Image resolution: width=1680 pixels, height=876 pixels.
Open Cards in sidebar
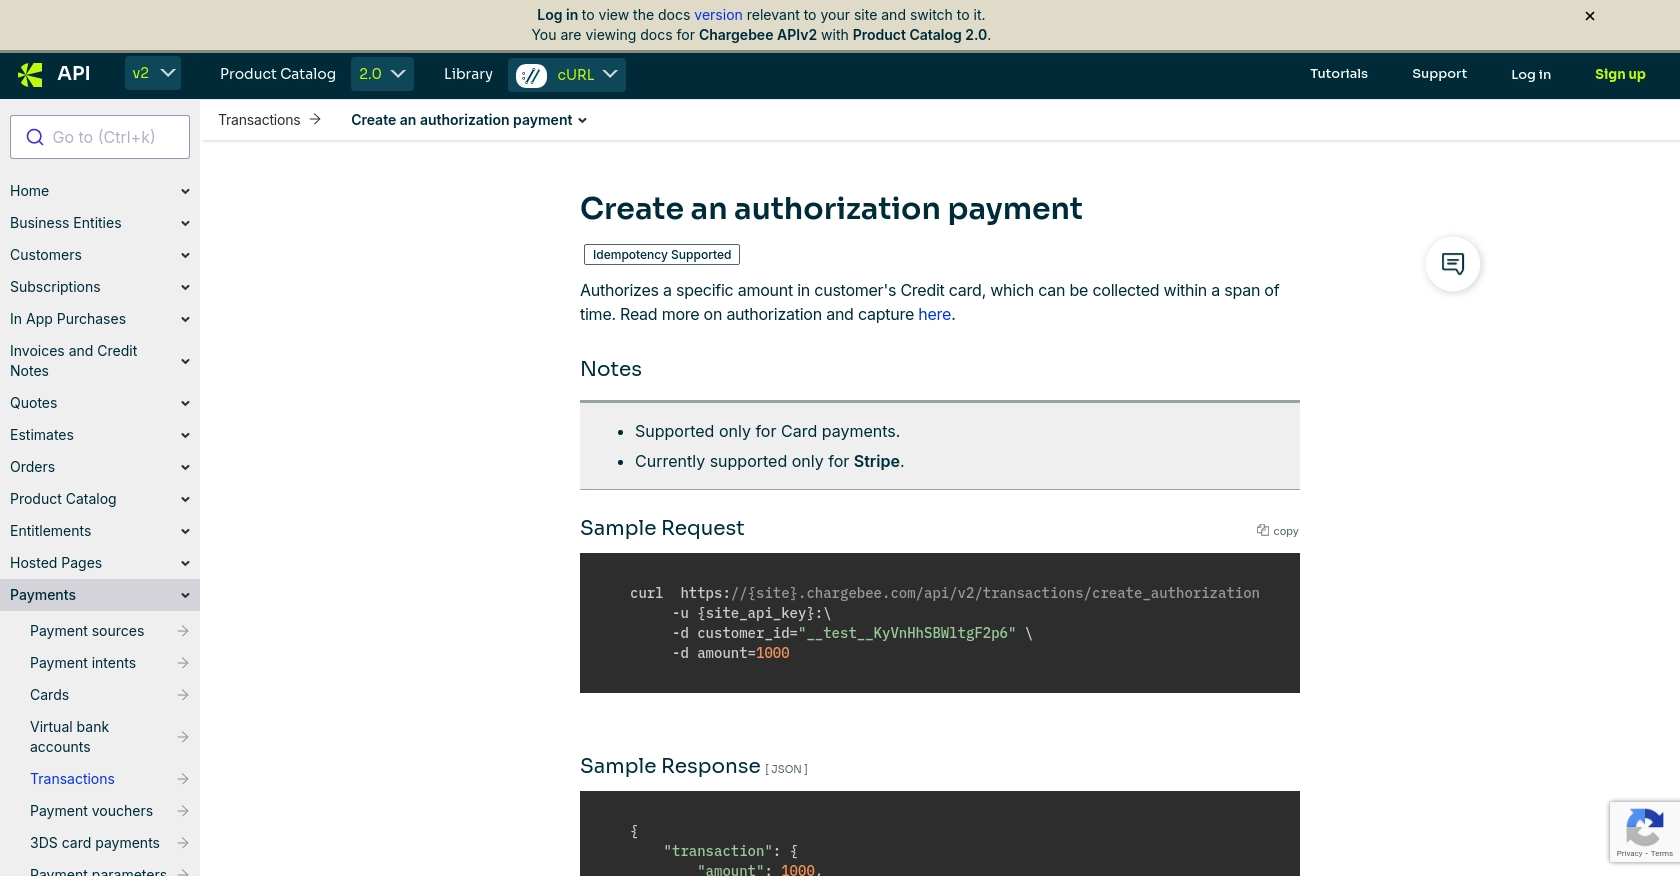(x=49, y=695)
